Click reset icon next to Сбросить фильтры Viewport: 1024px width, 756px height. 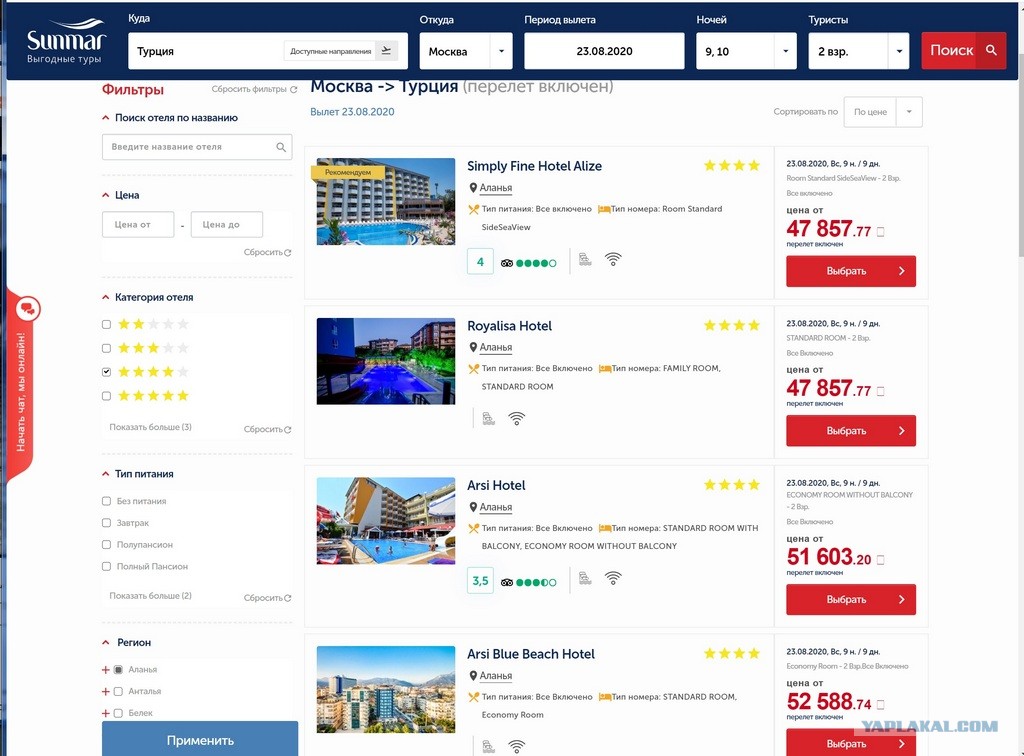coord(293,89)
